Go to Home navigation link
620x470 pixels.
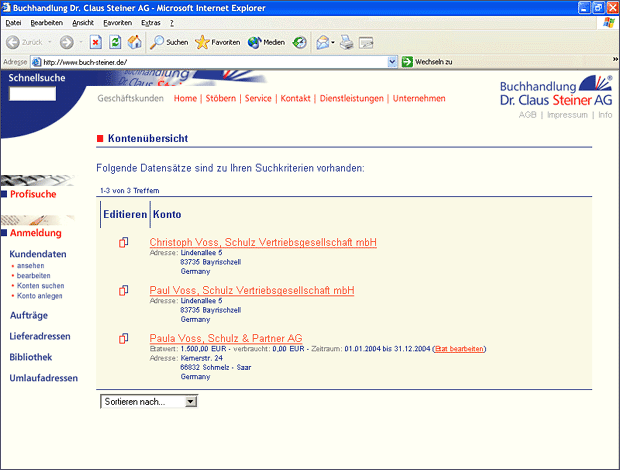point(185,98)
